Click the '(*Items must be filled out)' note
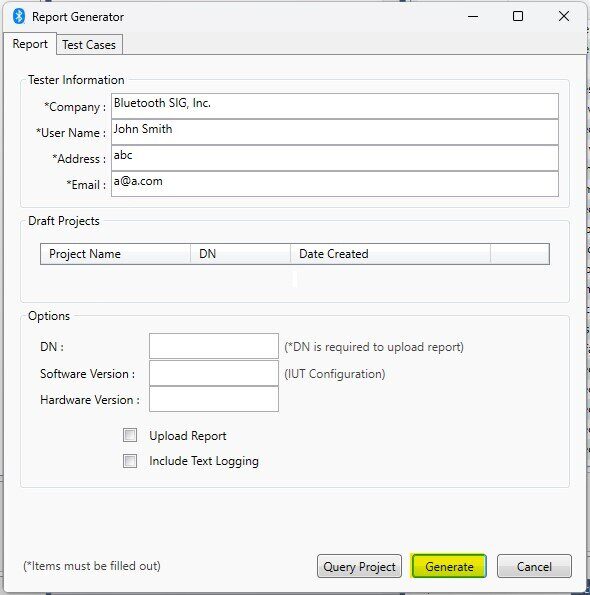 pyautogui.click(x=92, y=566)
